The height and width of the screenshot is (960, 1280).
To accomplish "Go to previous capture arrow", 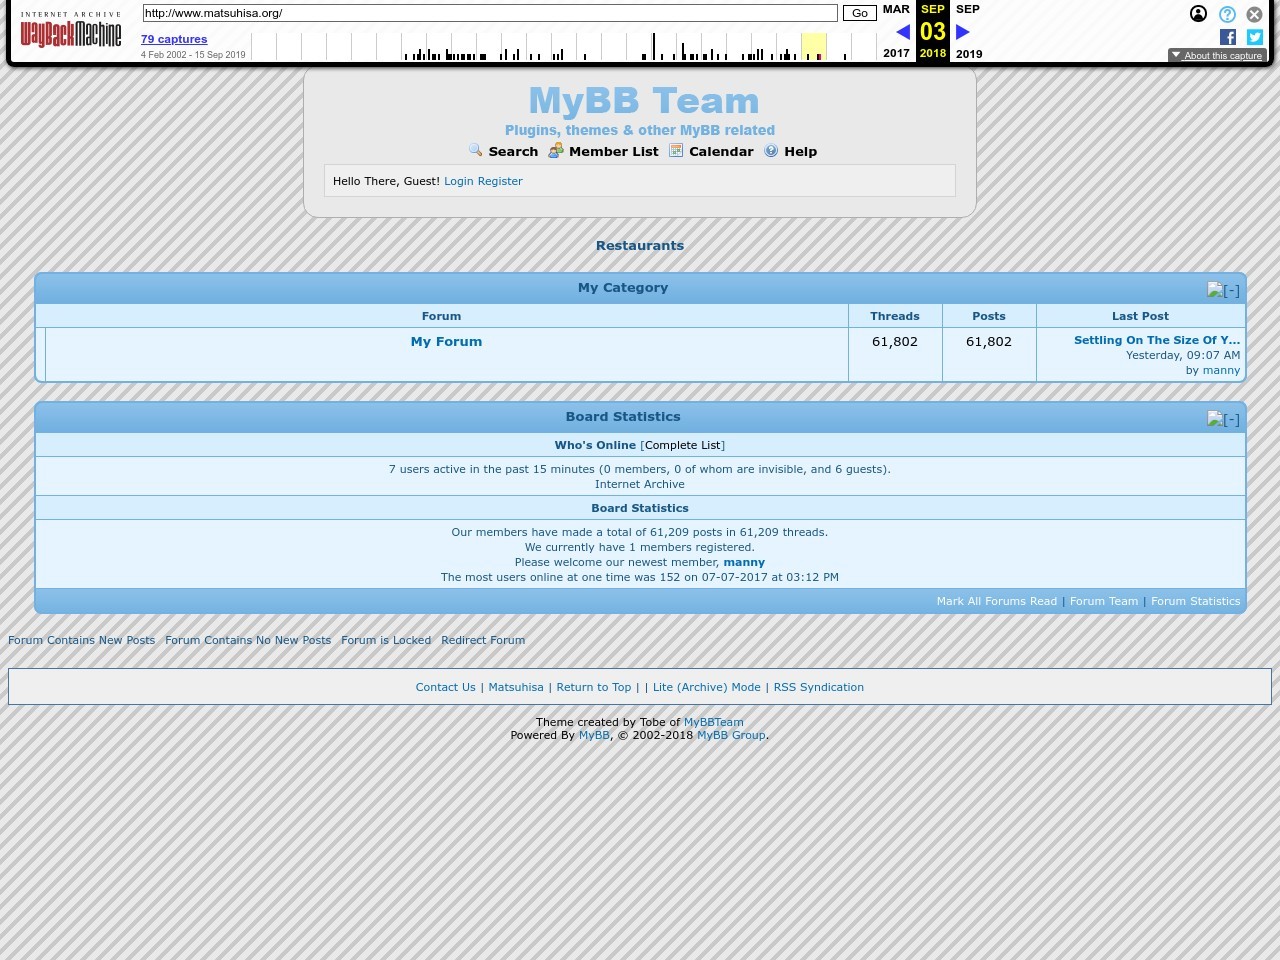I will coord(902,32).
